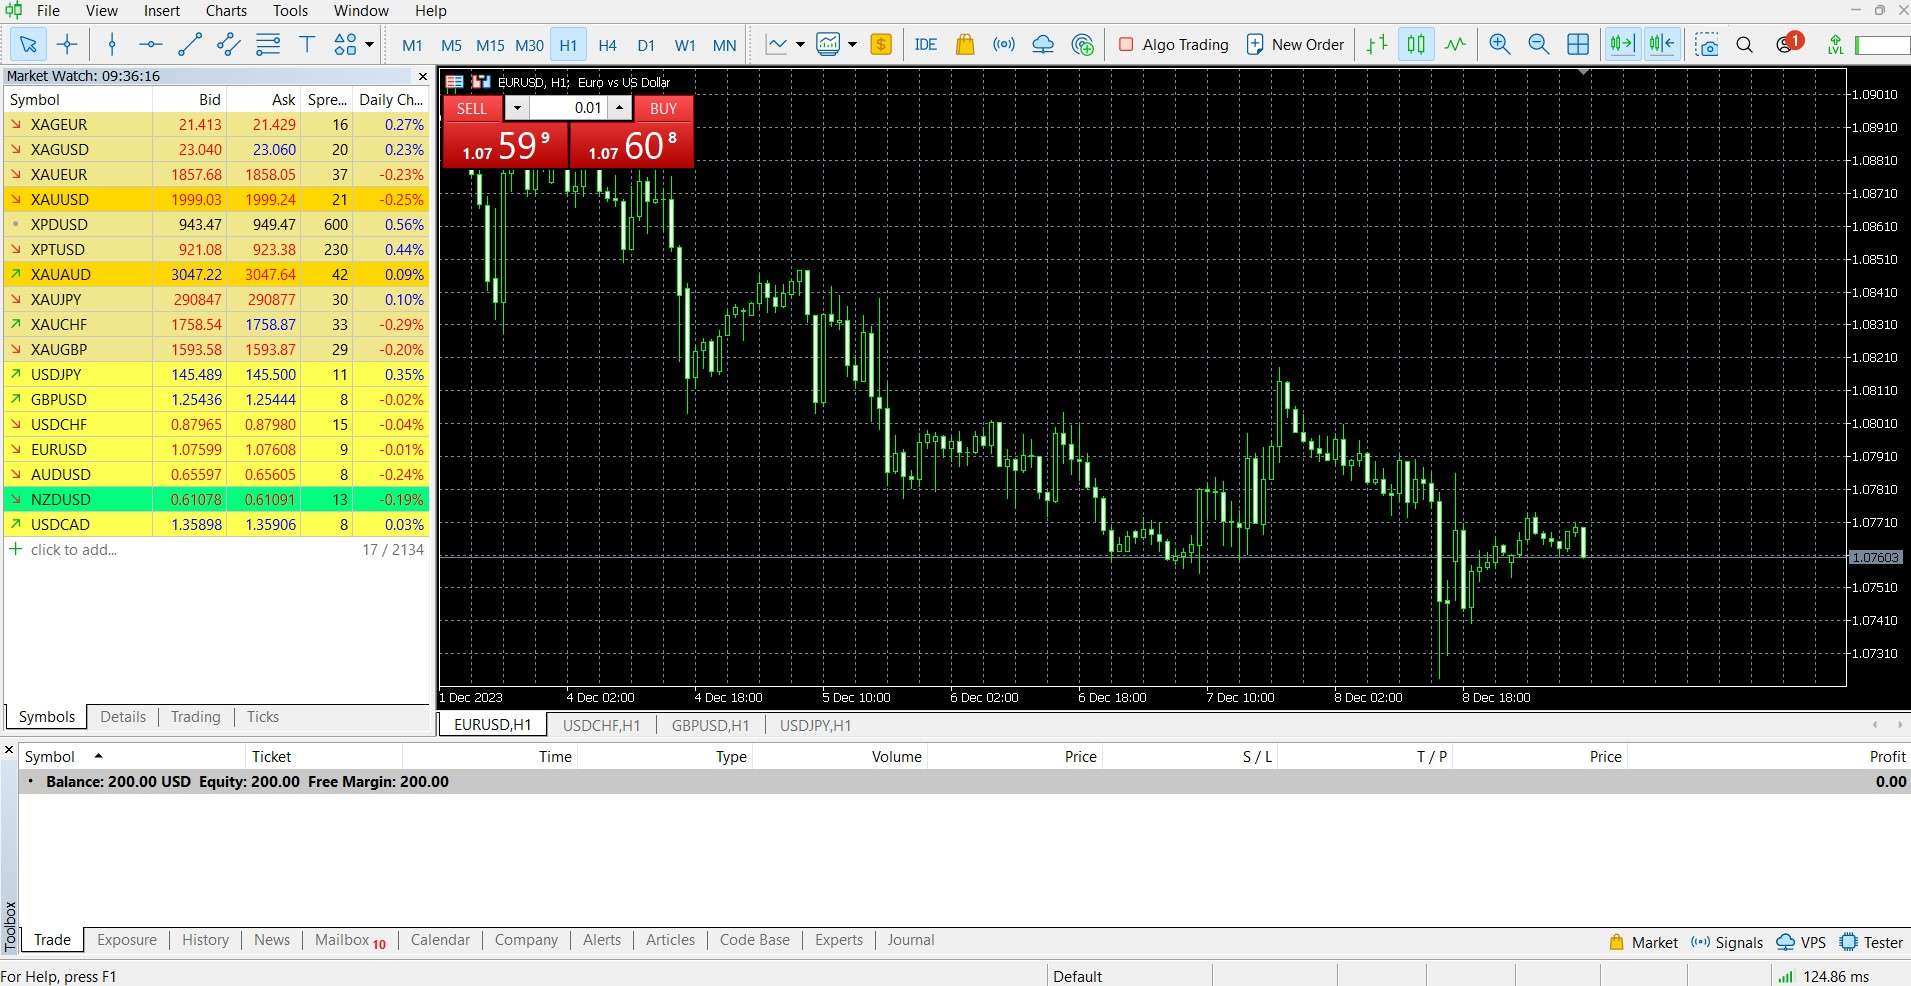Switch to the GBPUSD,H1 chart tab

pyautogui.click(x=710, y=725)
